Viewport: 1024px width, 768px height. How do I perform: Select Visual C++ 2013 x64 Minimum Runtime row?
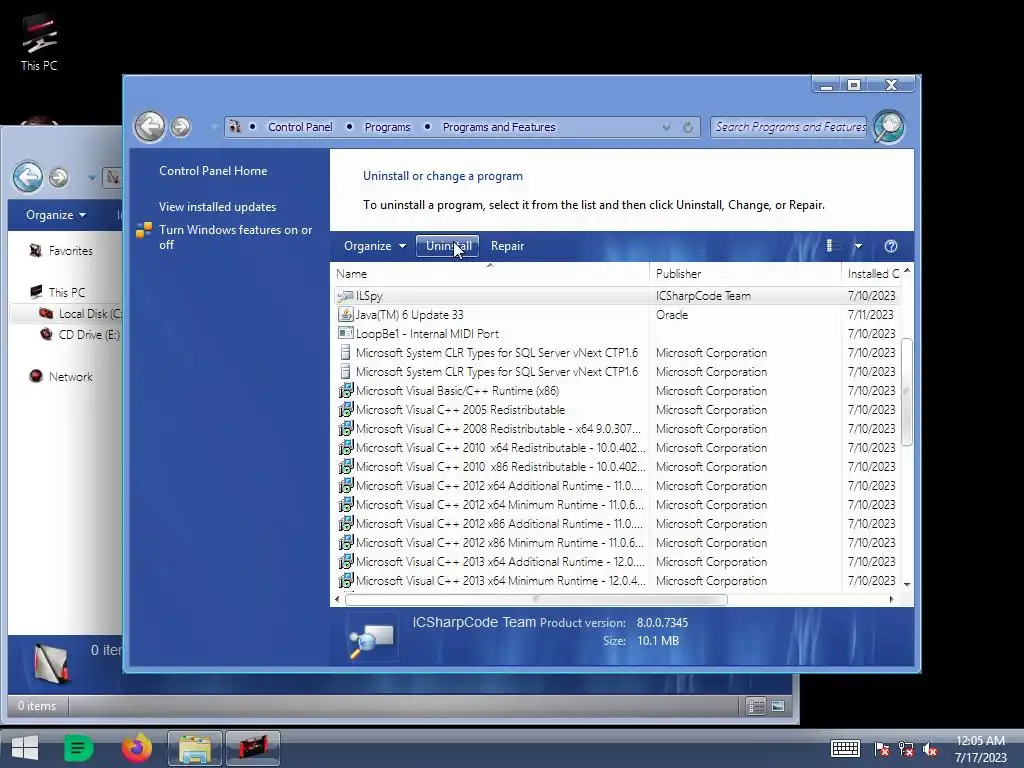pos(615,581)
